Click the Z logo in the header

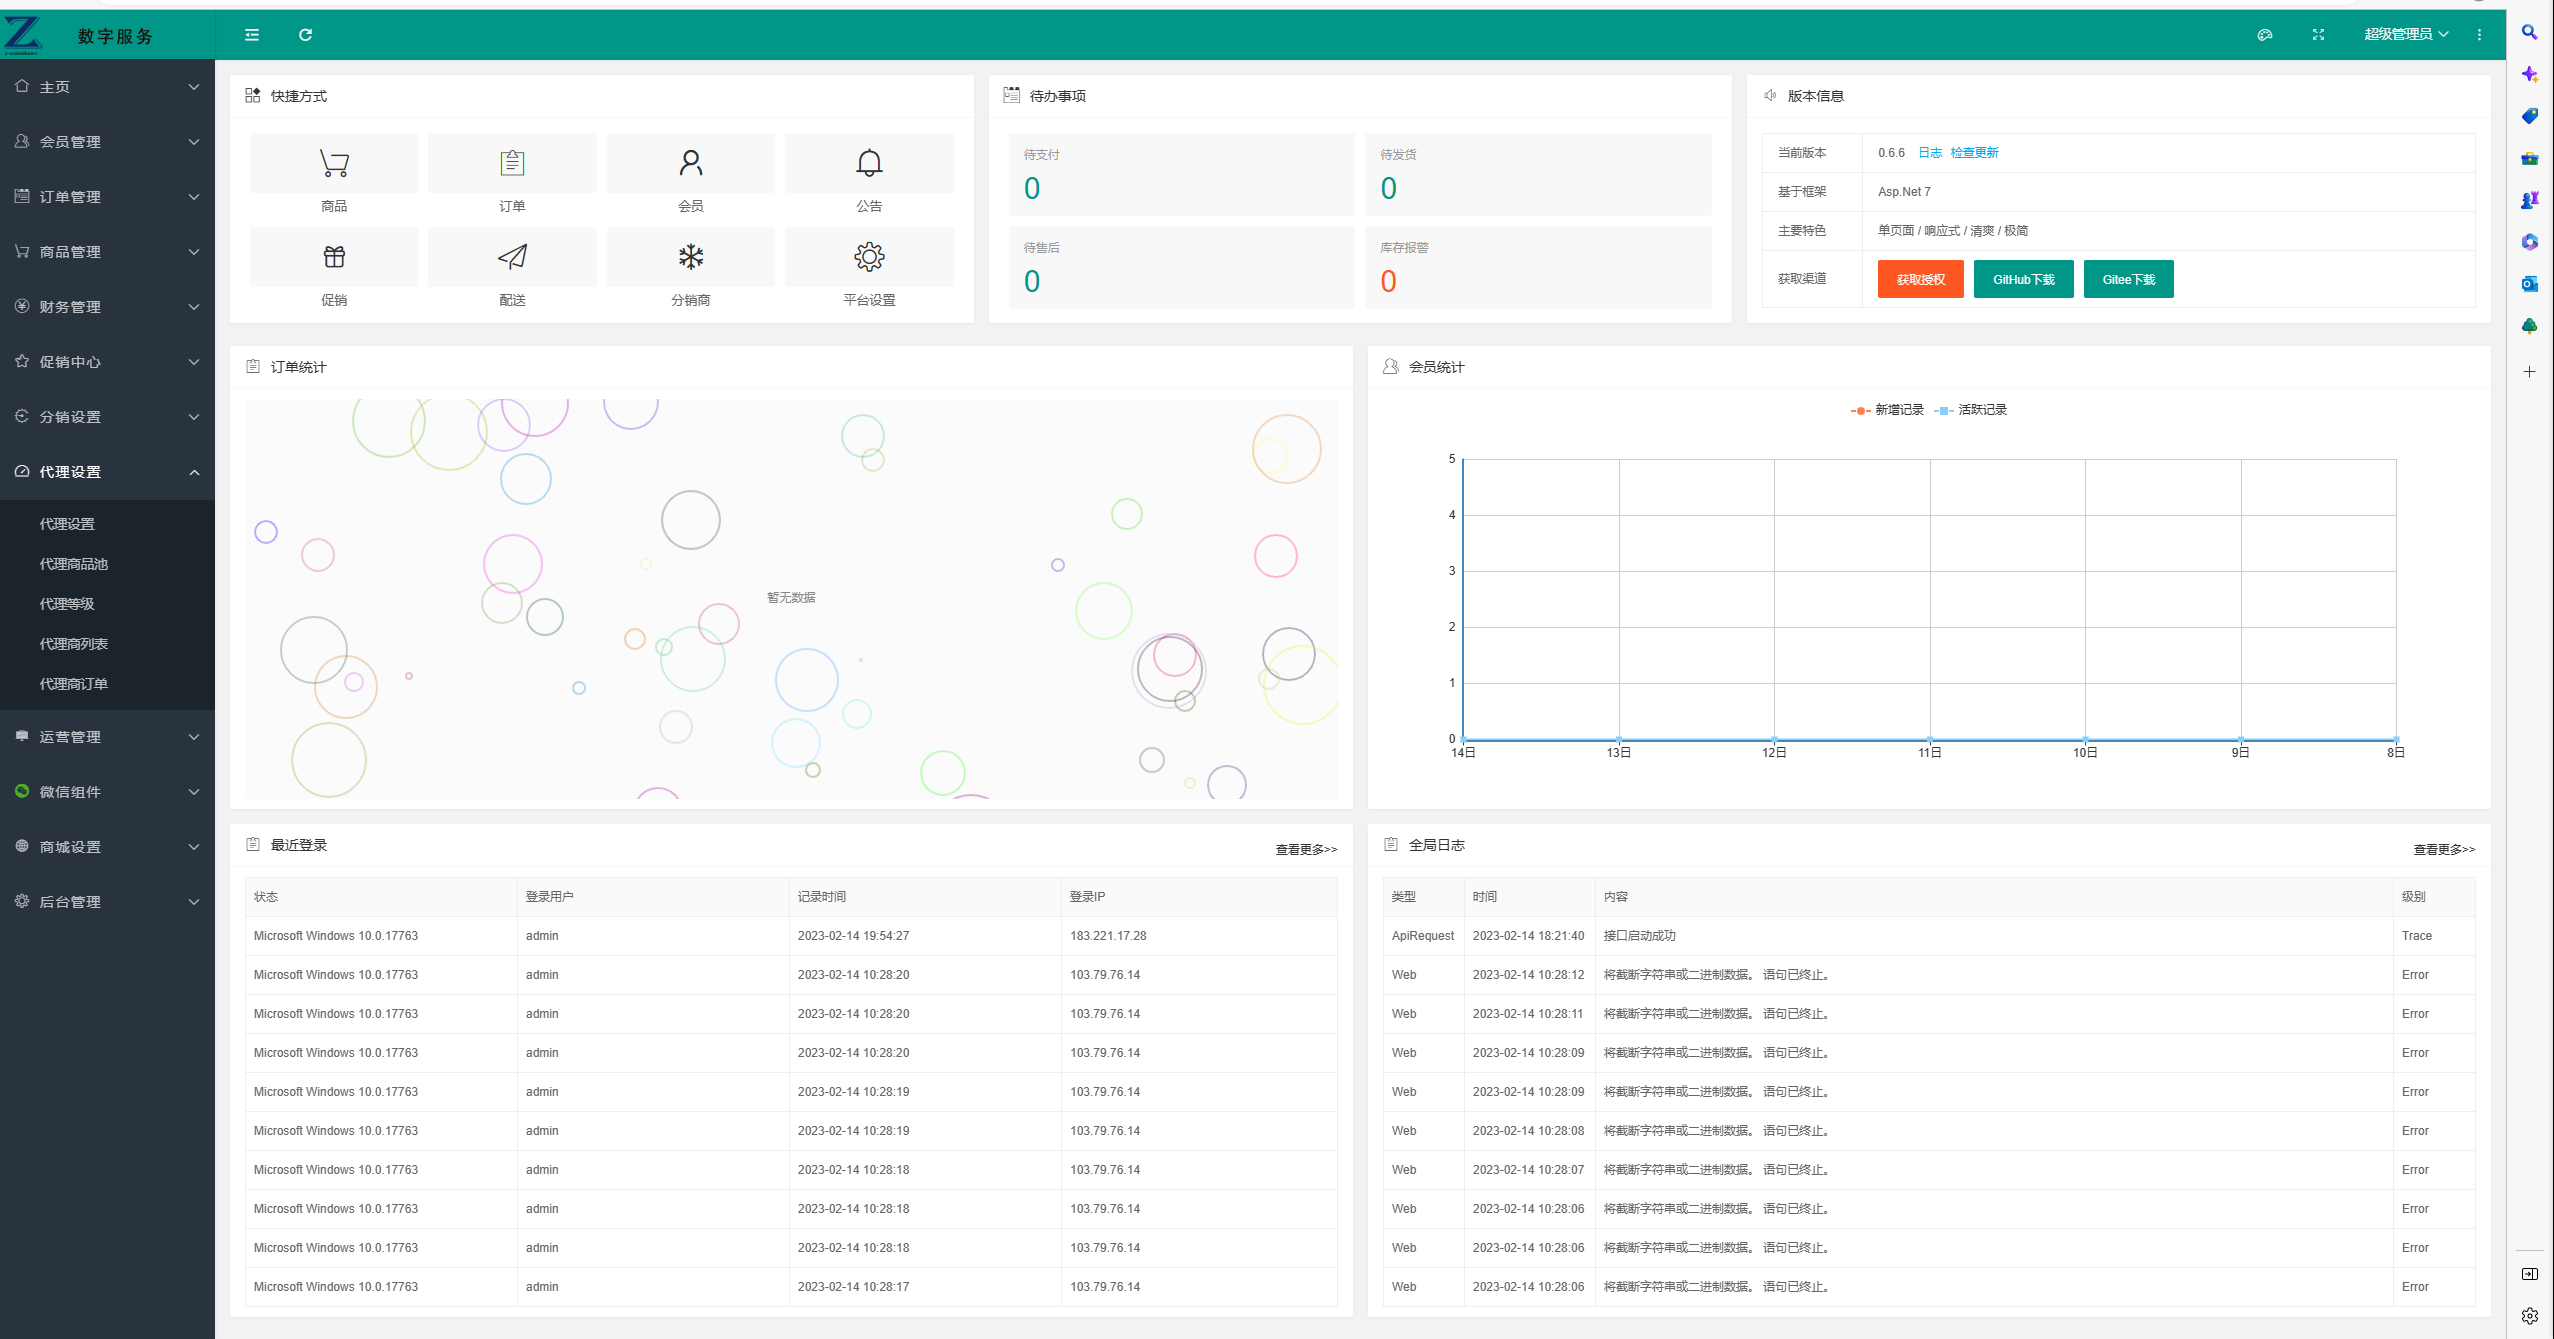click(x=23, y=35)
